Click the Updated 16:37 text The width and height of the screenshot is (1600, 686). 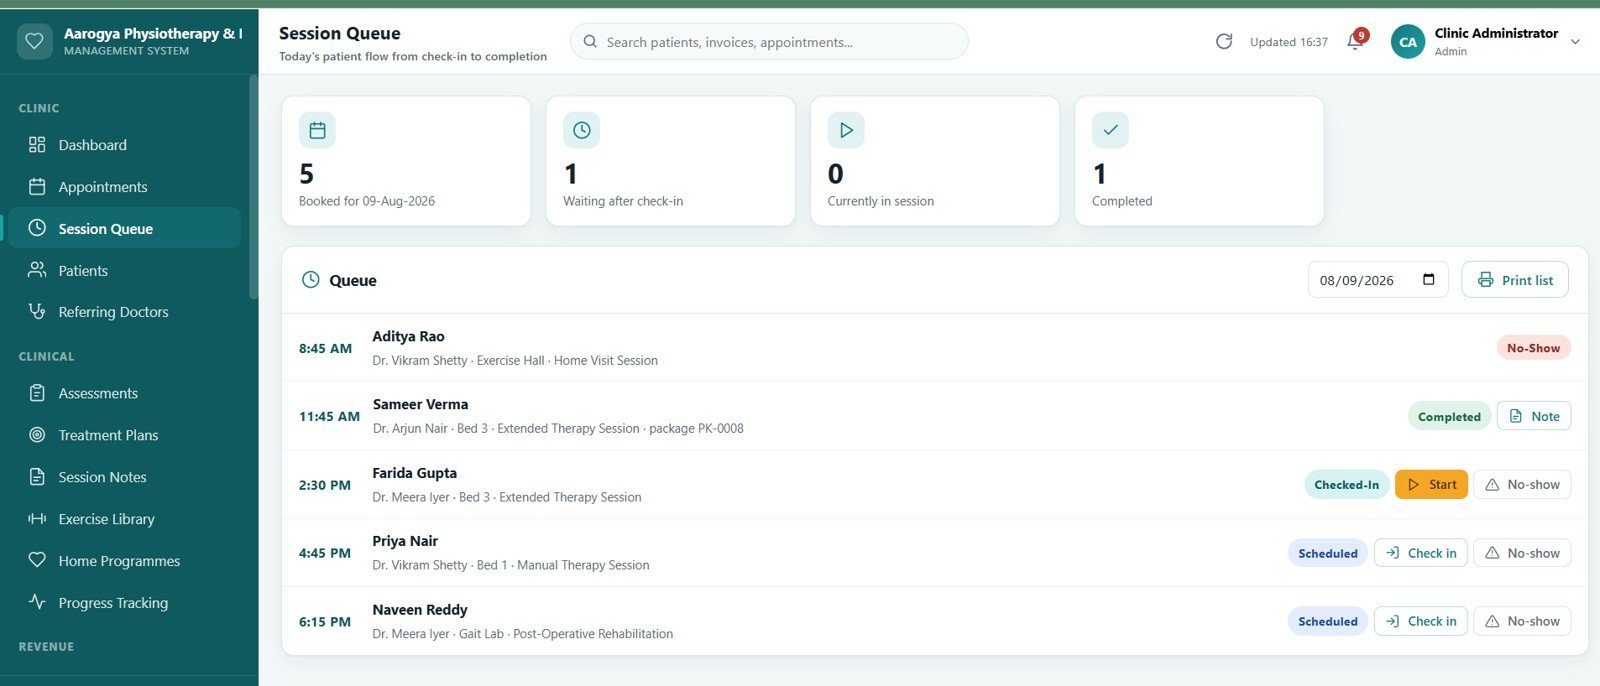pyautogui.click(x=1289, y=42)
